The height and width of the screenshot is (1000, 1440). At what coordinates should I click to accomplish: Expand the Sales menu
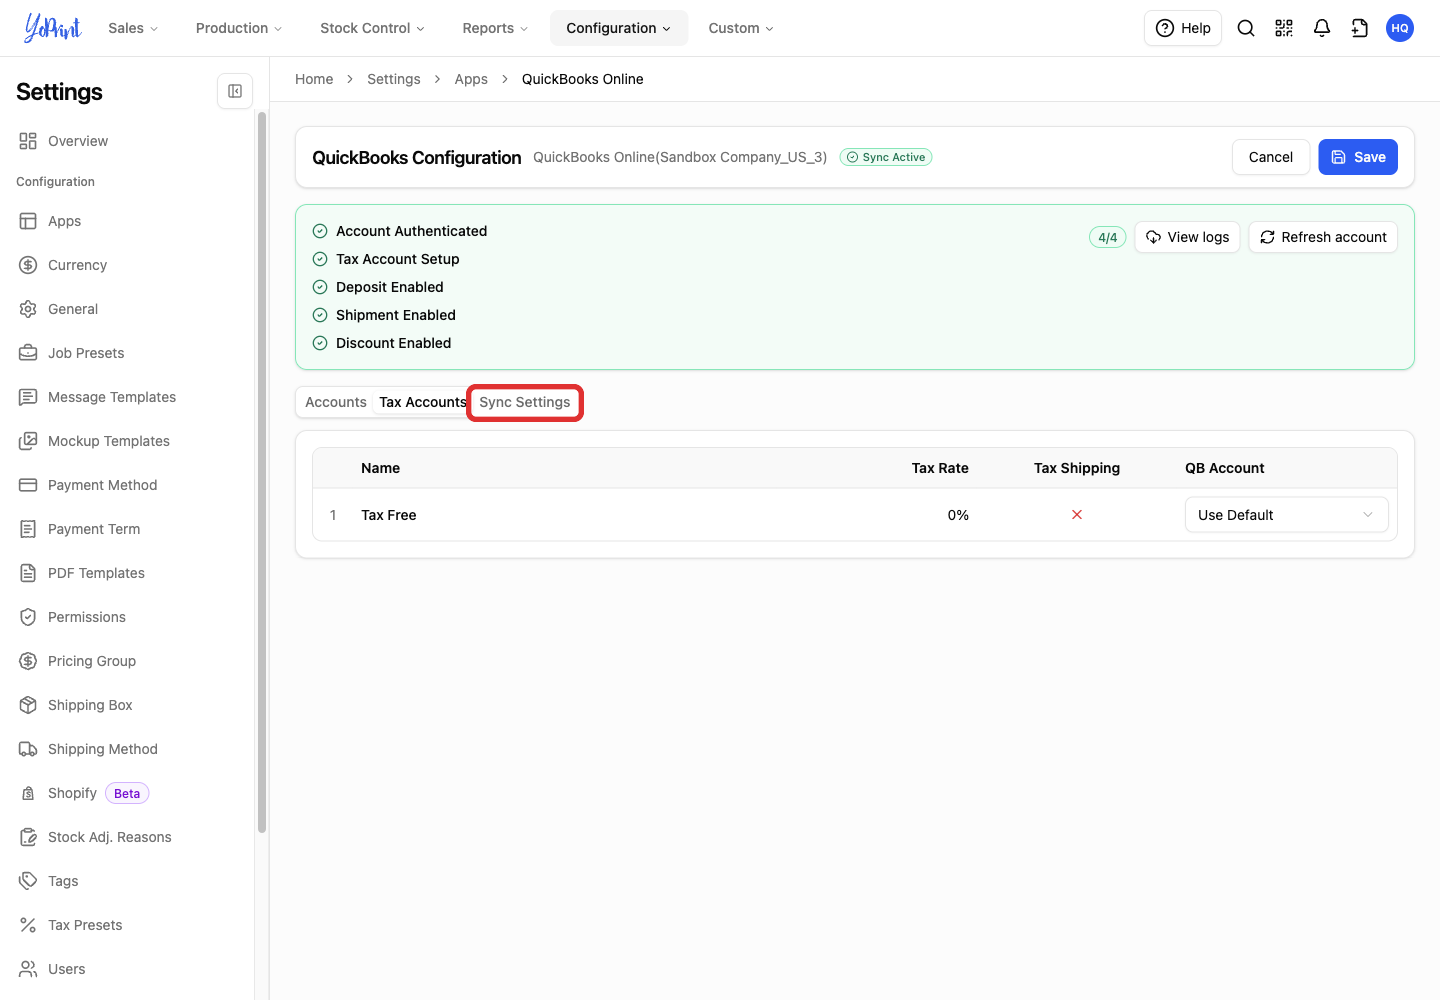tap(133, 28)
